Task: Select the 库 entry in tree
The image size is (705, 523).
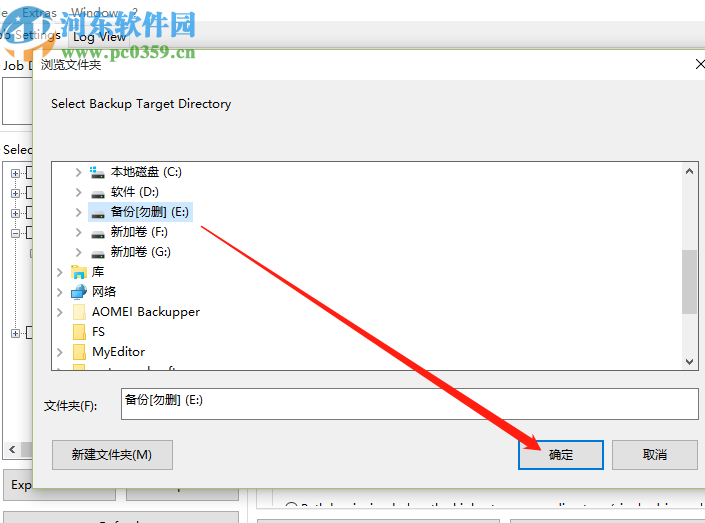Action: 98,272
